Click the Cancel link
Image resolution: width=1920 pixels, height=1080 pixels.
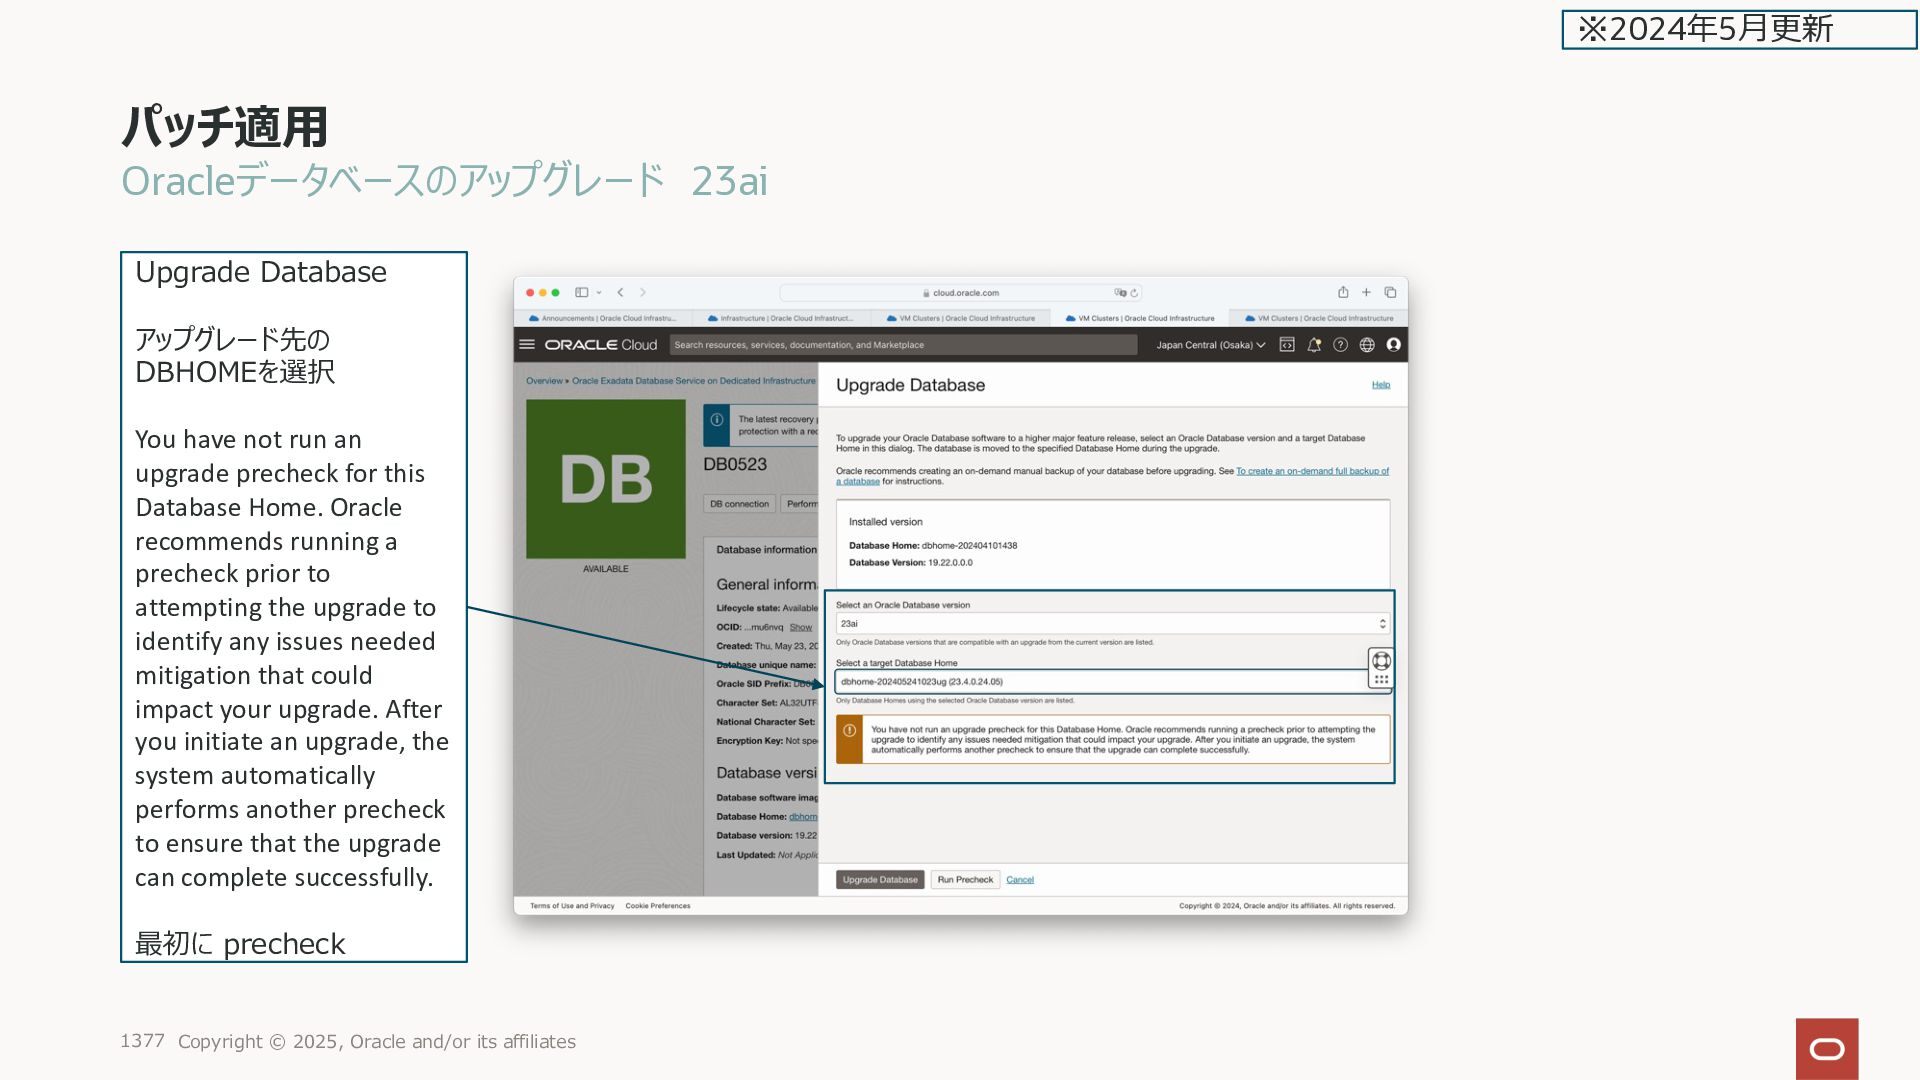tap(1020, 880)
